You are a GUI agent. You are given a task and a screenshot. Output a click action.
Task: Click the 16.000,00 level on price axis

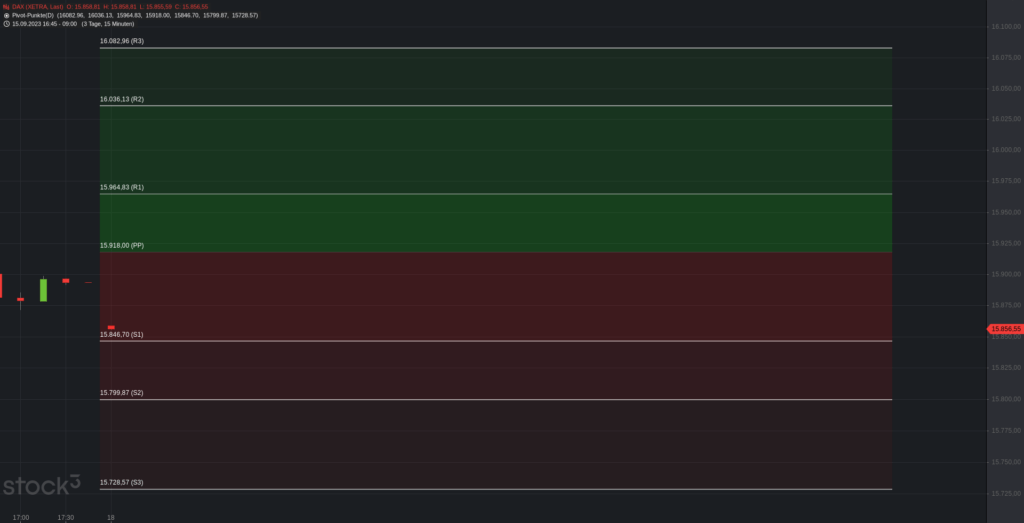tap(1006, 150)
